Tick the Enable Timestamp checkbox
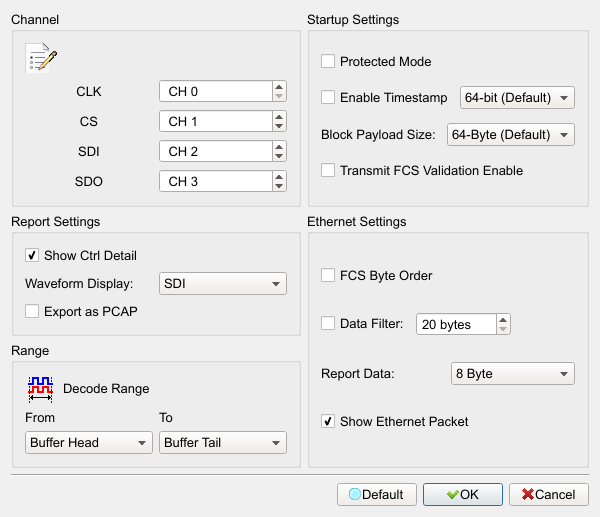 pyautogui.click(x=328, y=97)
